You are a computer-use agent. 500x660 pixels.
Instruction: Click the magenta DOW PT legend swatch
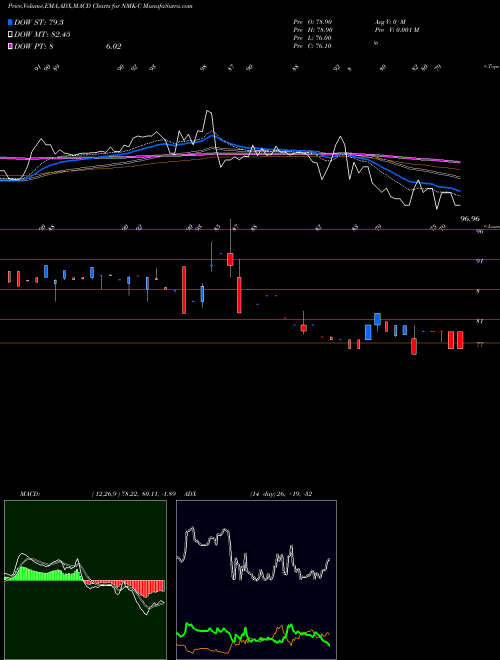point(11,46)
